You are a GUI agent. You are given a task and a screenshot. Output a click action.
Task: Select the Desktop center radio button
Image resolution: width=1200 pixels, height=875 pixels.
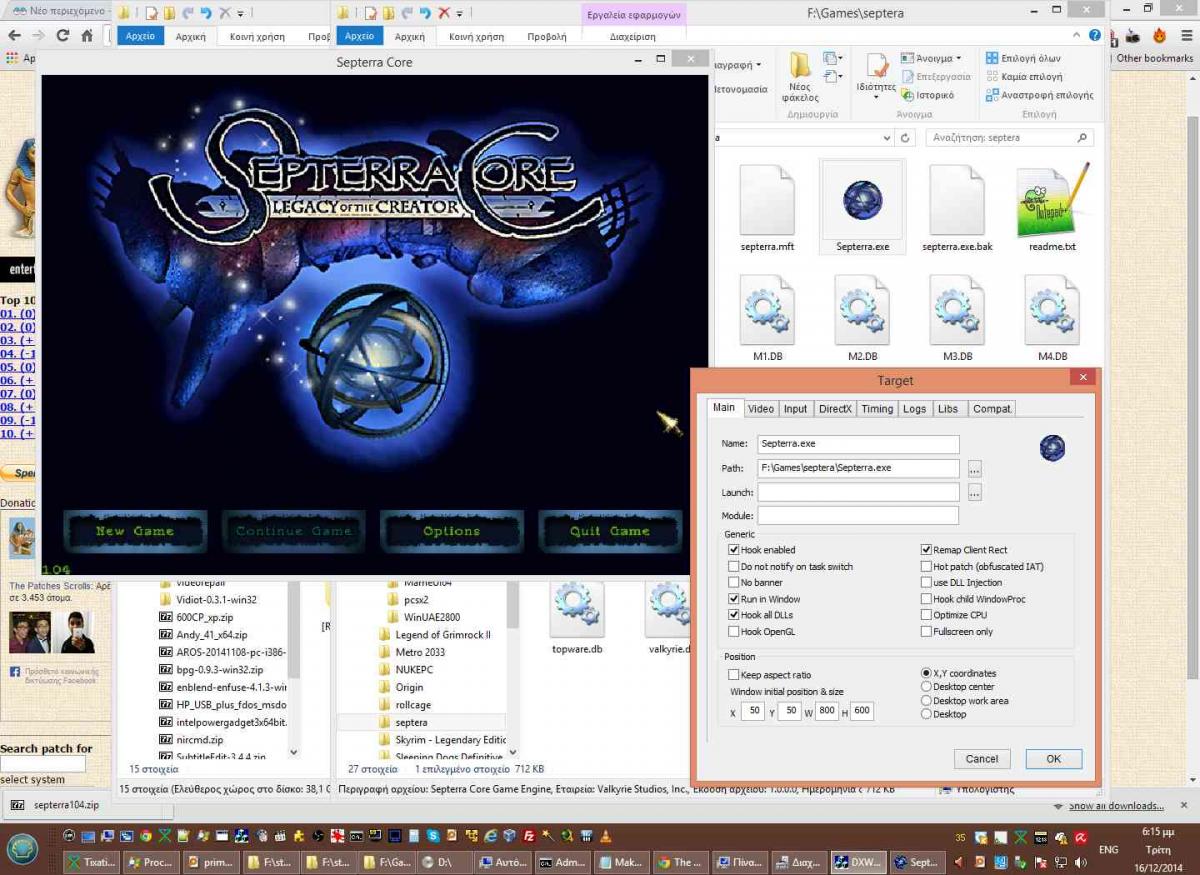click(926, 687)
